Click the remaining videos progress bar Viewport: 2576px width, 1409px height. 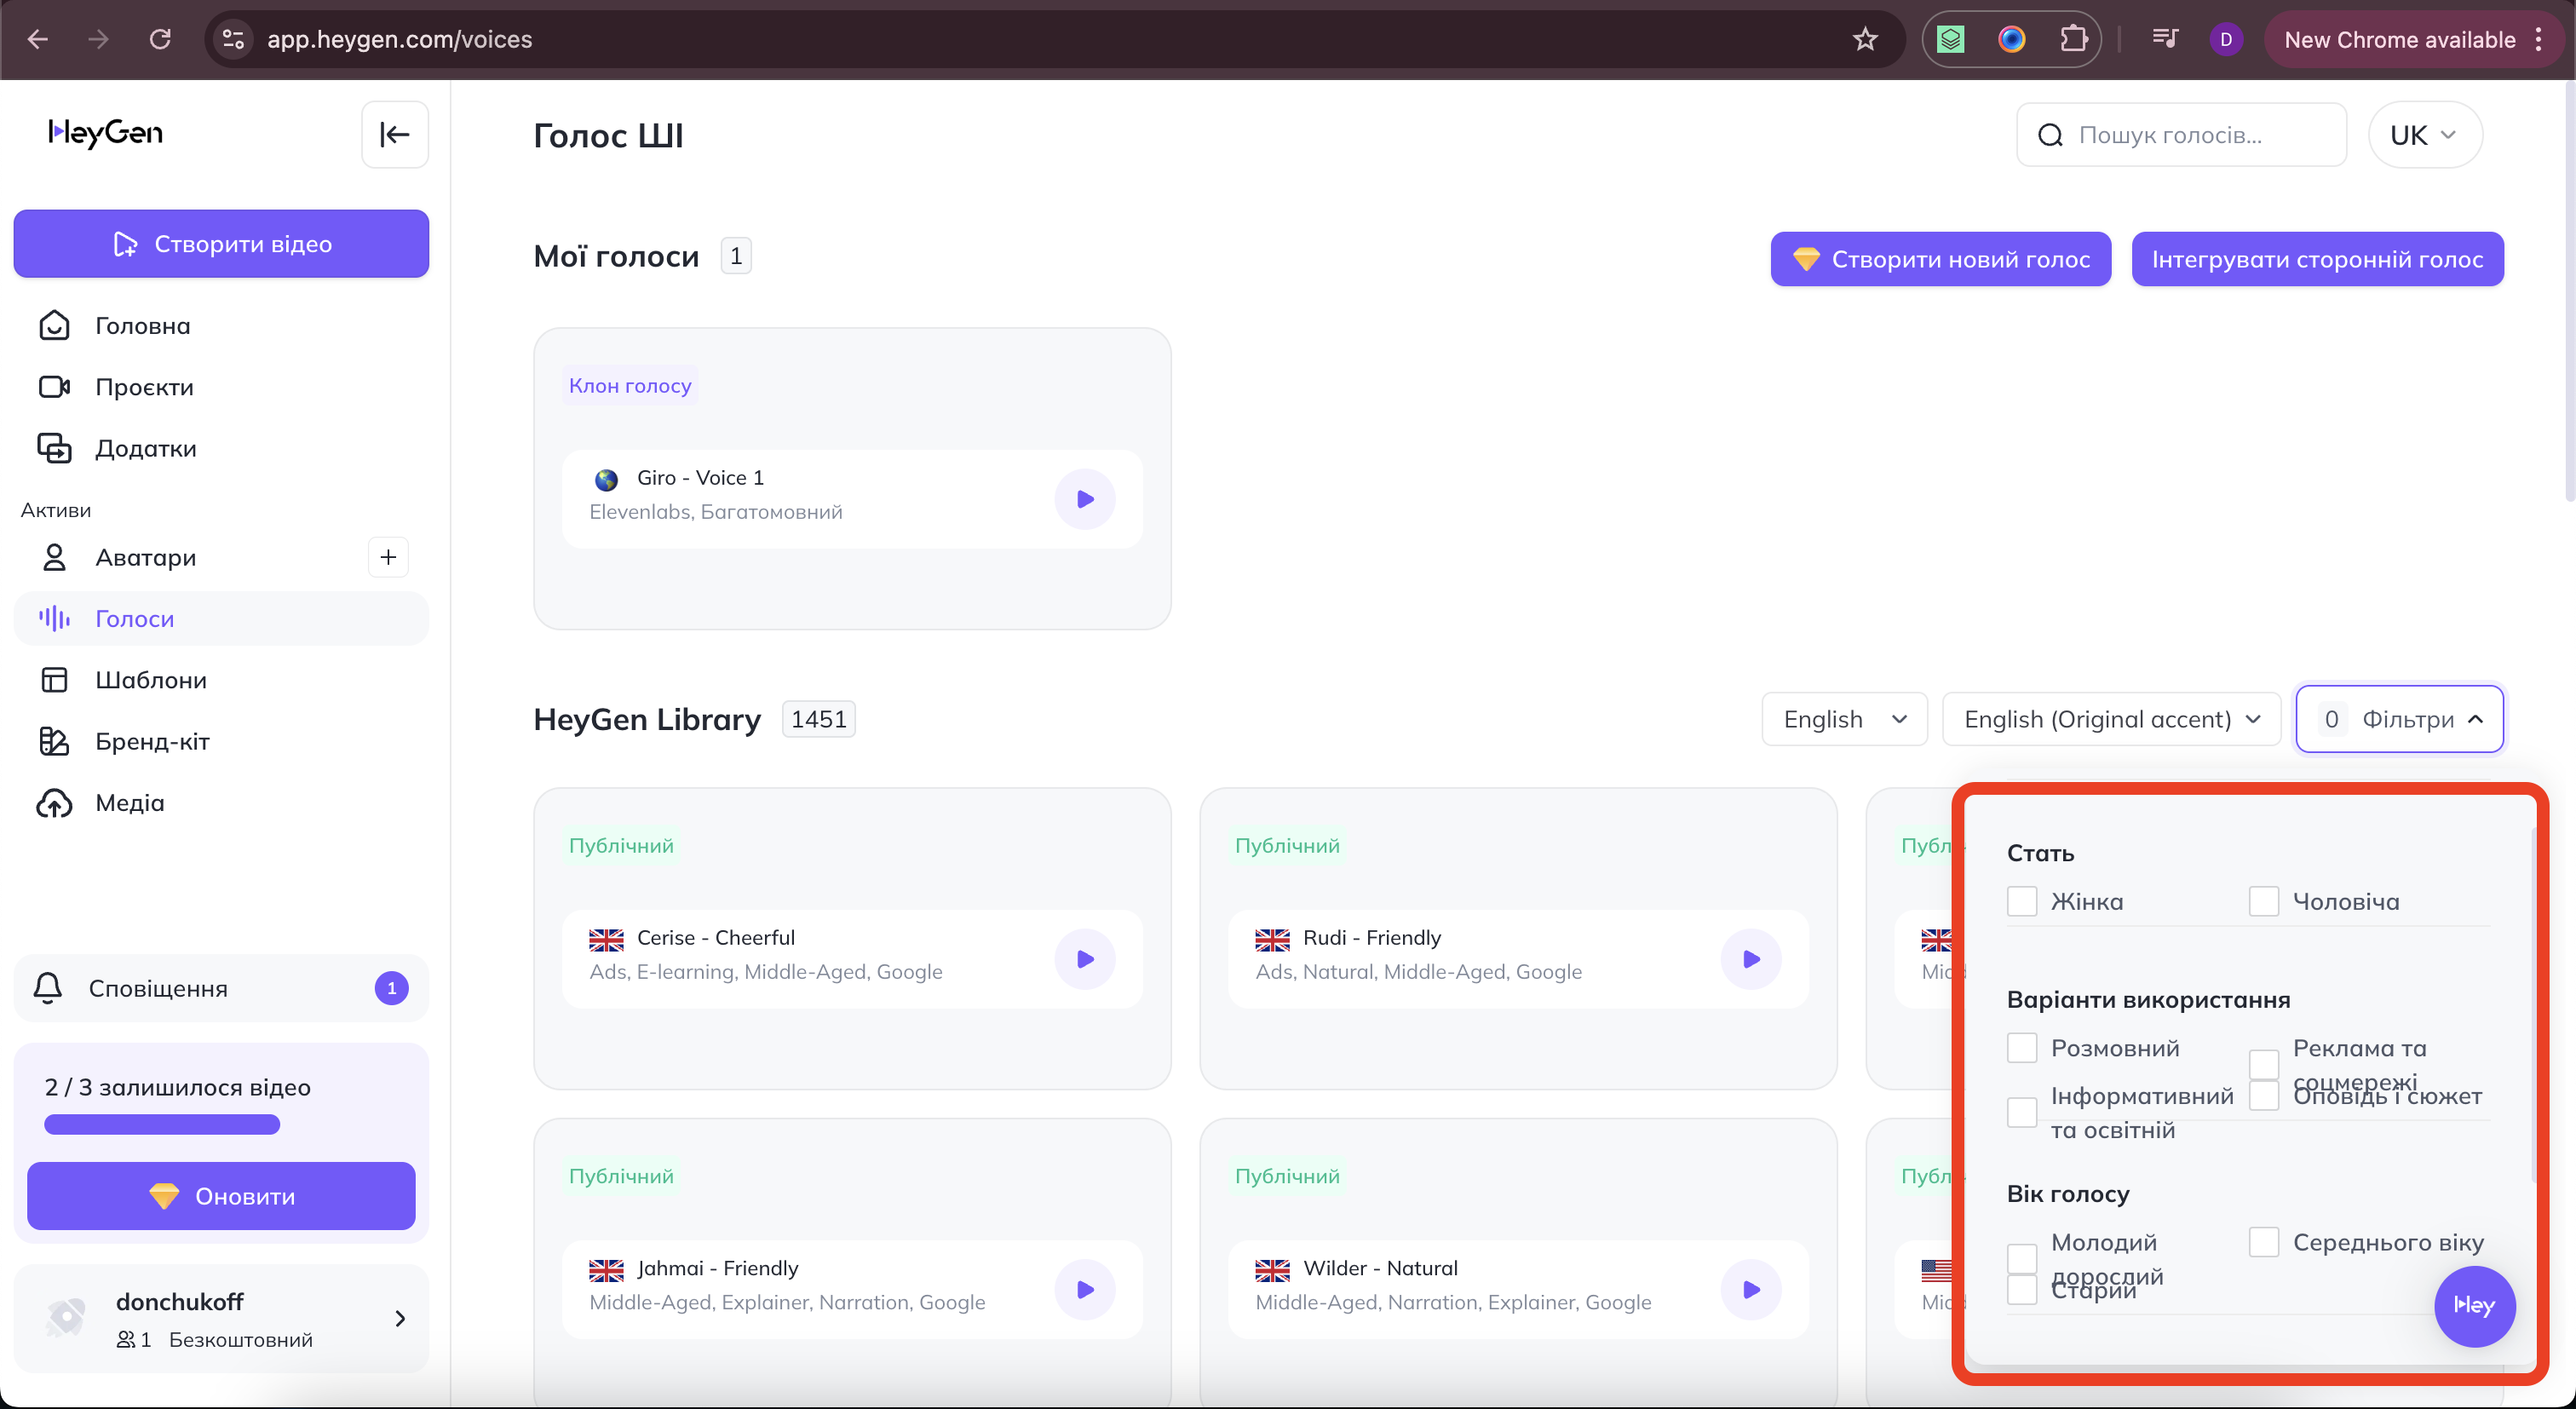162,1125
